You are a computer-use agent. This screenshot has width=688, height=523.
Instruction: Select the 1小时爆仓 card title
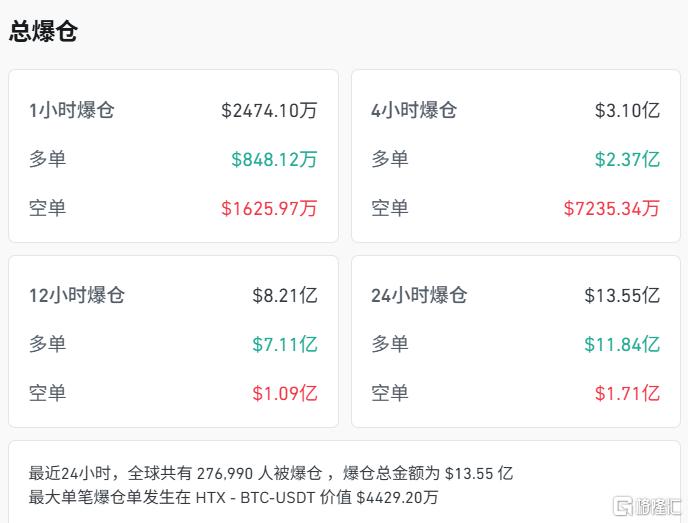[71, 109]
